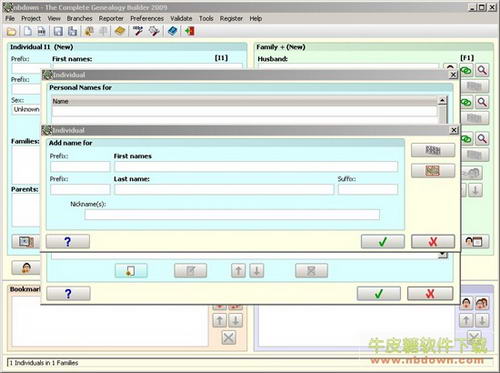Click the names list scroll down arrow
Screen dimensions: 500x373
442,255
